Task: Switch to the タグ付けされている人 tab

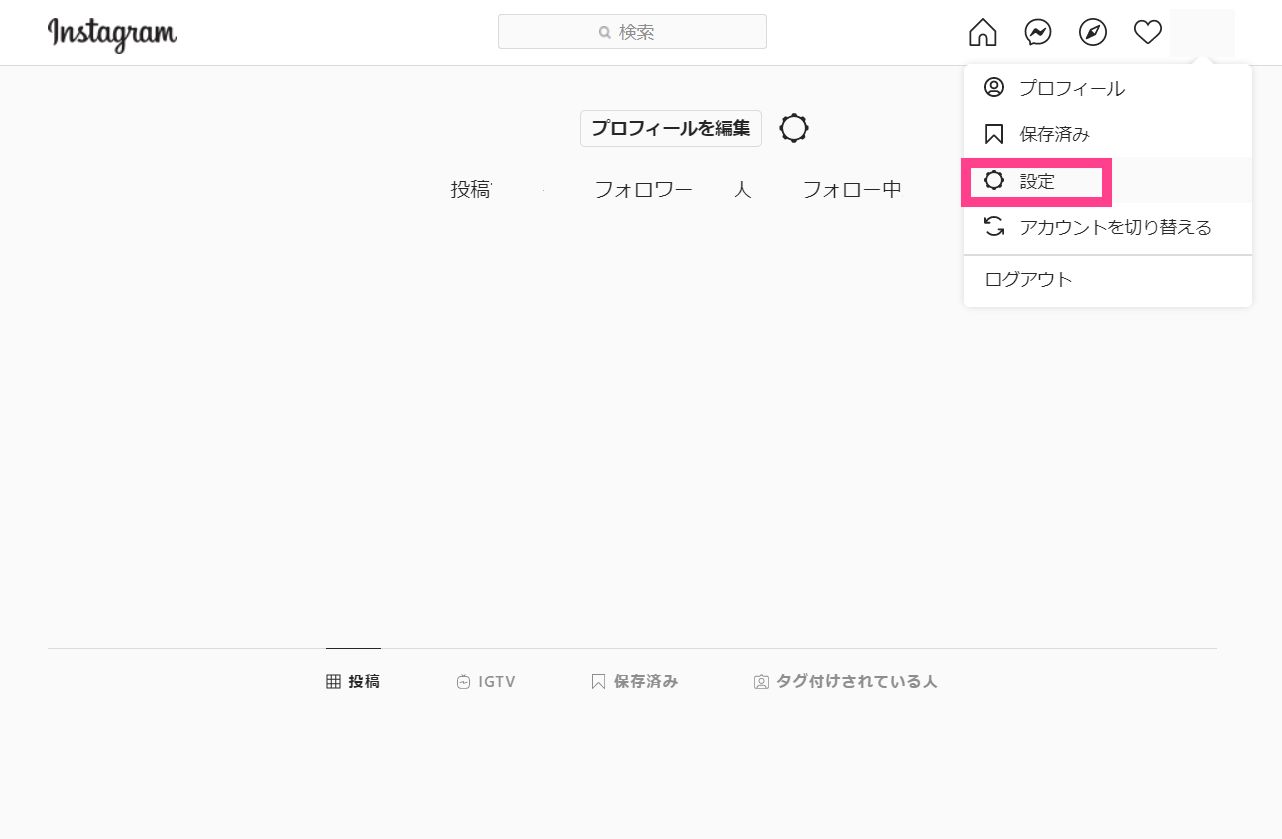Action: pos(845,681)
